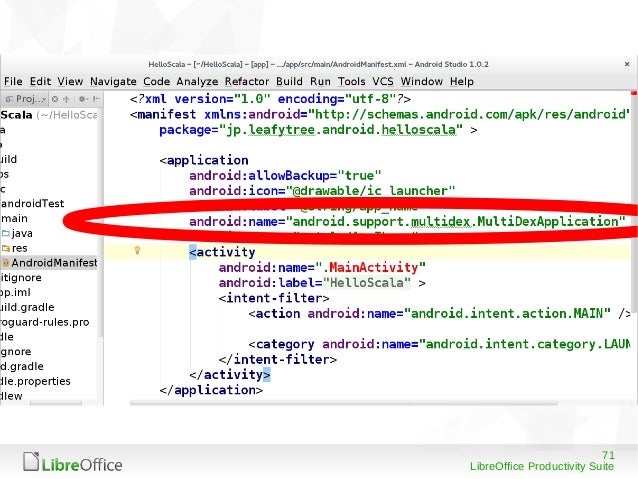Select the java folder label
Screen dimensions: 638x479
22,234
